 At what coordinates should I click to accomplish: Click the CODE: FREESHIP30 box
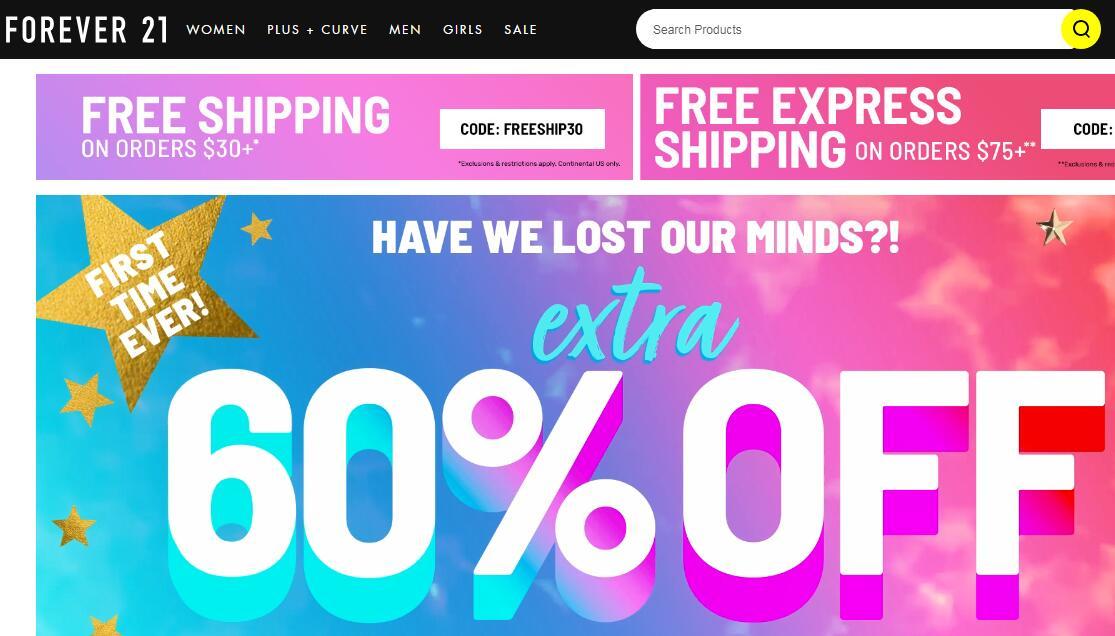[x=522, y=129]
